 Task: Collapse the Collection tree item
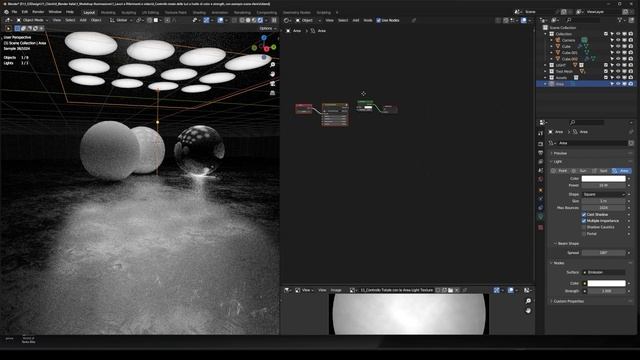coord(546,34)
